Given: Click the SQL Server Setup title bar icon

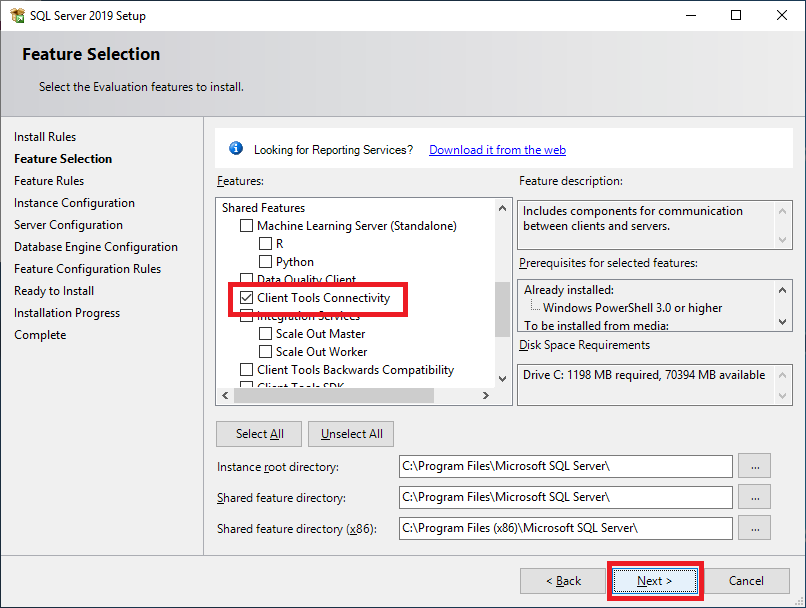Looking at the screenshot, I should pyautogui.click(x=17, y=15).
